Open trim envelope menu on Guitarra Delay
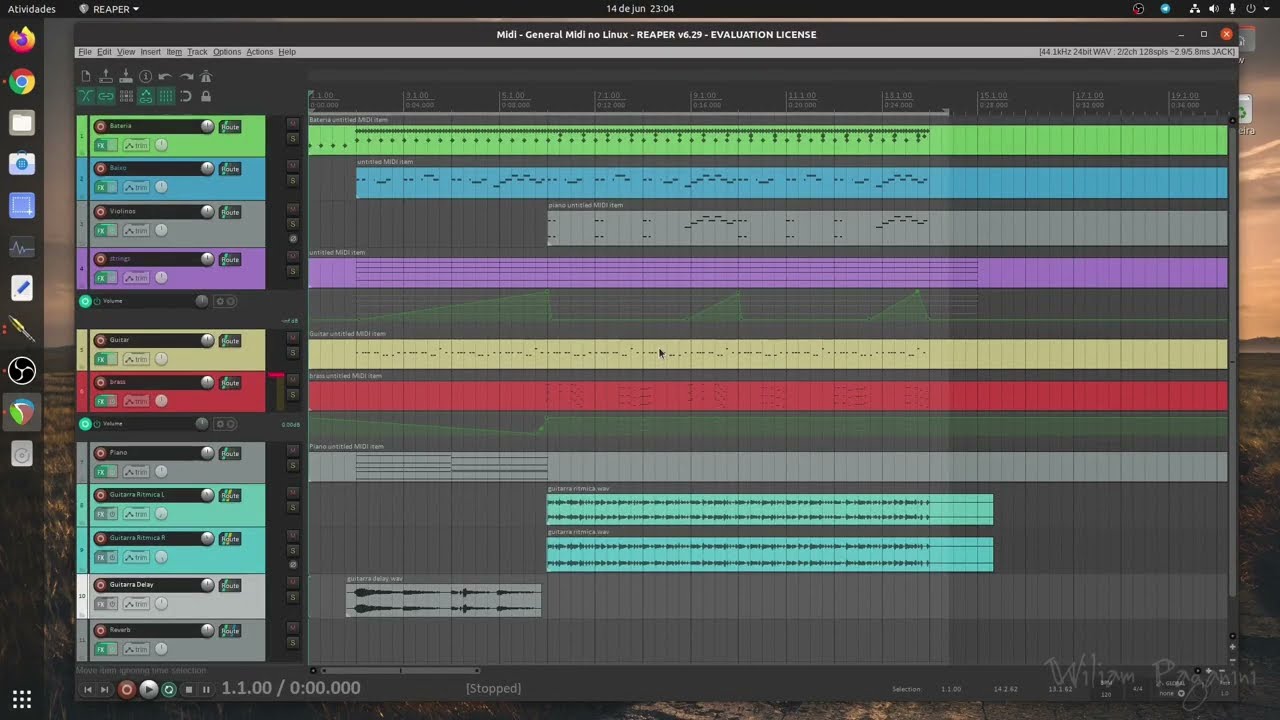1280x720 pixels. [136, 603]
